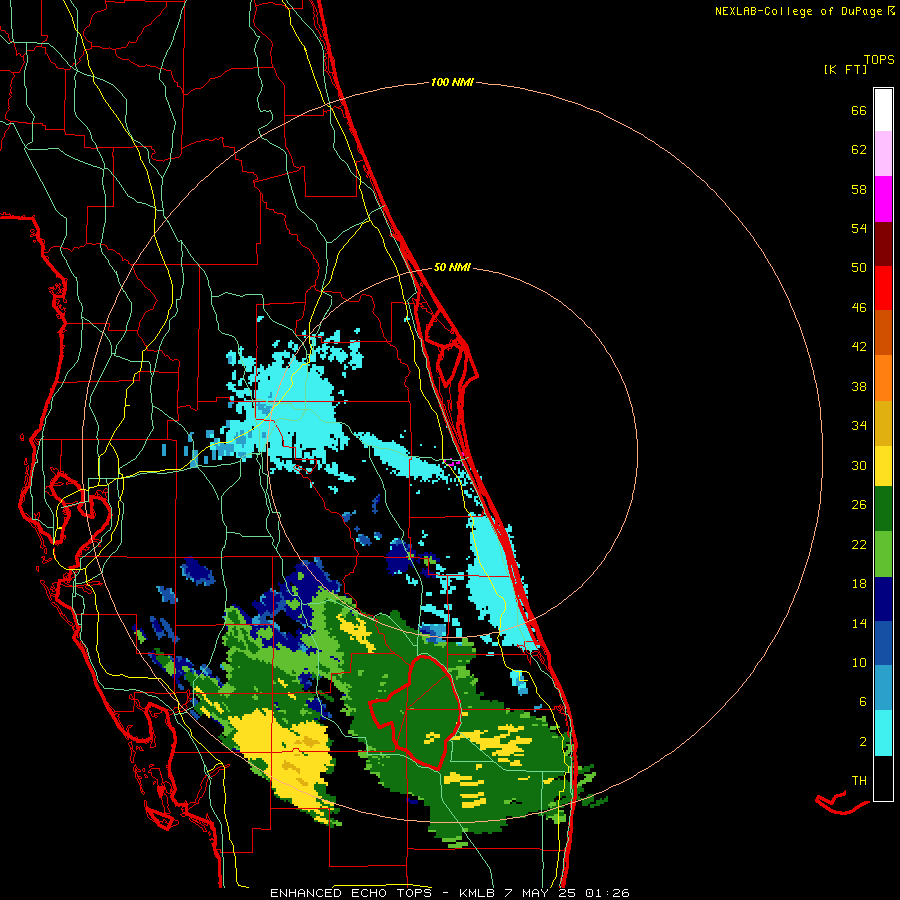900x900 pixels.
Task: Click the legend value 62
Action: click(x=859, y=150)
